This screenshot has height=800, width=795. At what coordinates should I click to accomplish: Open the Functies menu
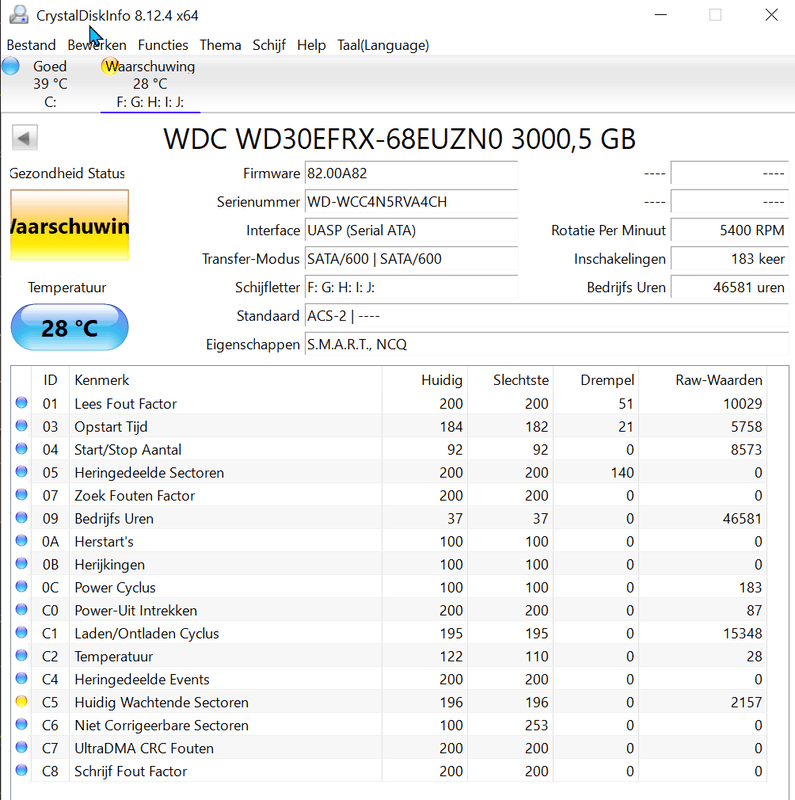click(163, 45)
